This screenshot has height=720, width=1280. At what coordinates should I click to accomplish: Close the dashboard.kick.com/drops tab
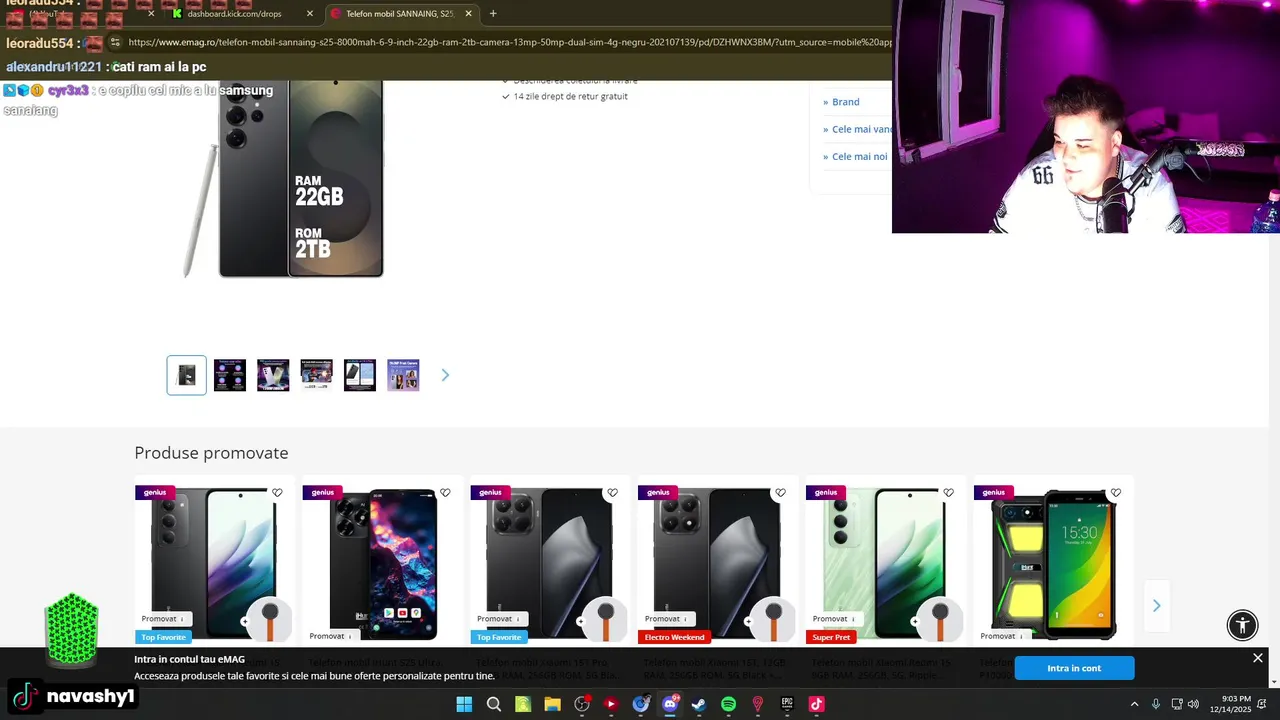pos(310,14)
